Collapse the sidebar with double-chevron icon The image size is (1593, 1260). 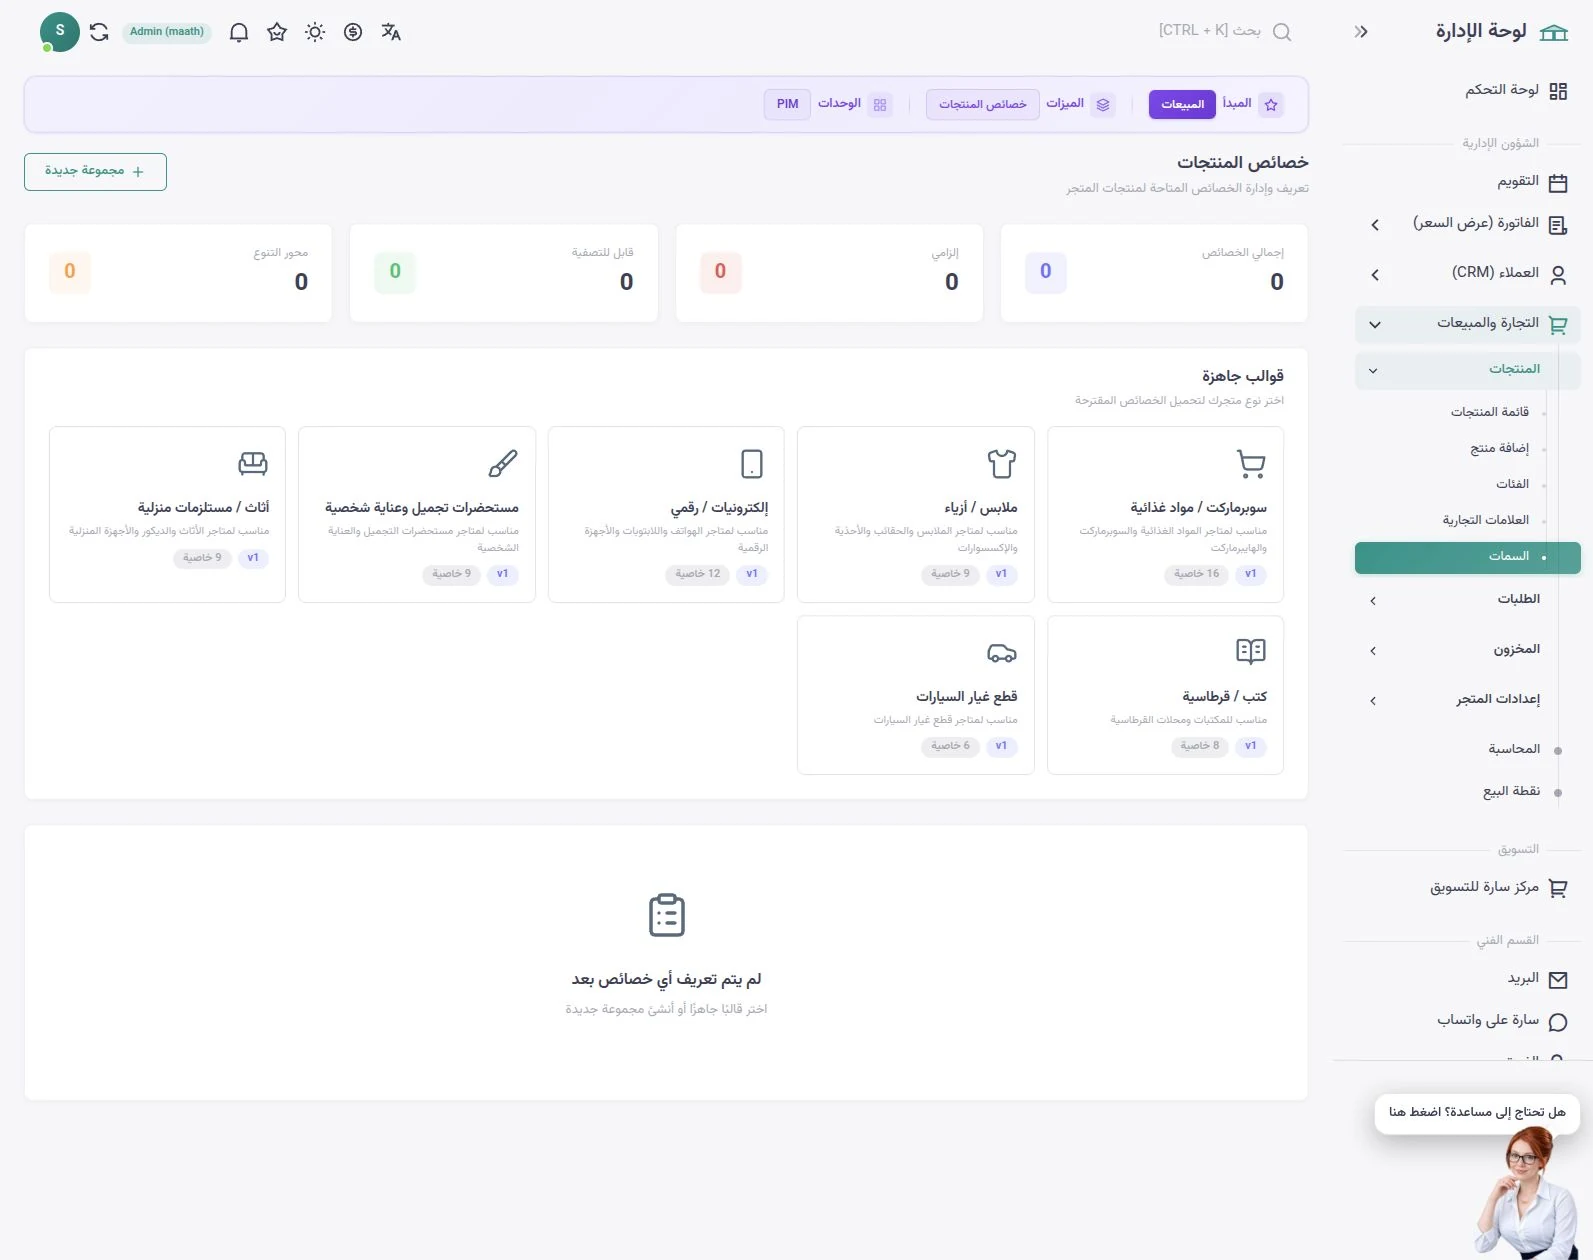coord(1361,32)
